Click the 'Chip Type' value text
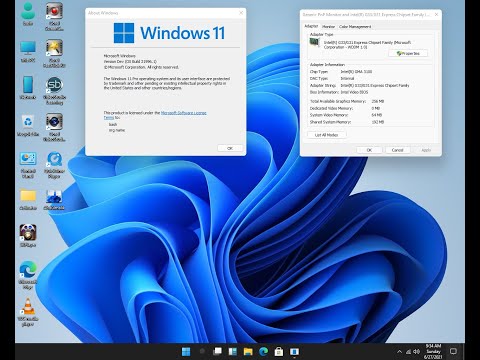 click(x=356, y=72)
